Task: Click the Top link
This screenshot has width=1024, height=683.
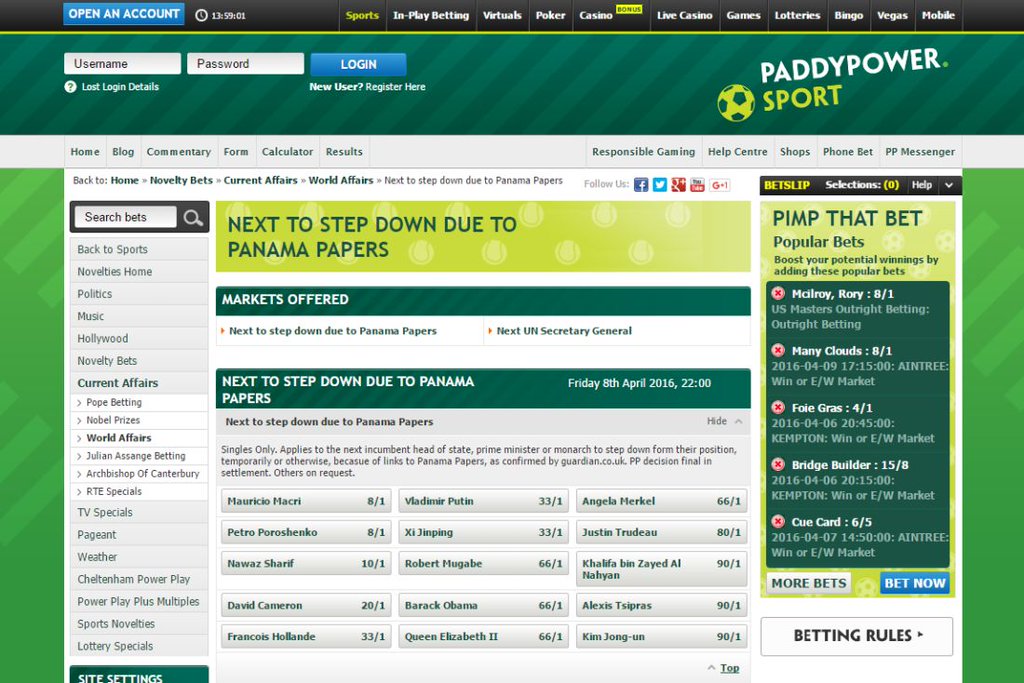Action: (729, 668)
